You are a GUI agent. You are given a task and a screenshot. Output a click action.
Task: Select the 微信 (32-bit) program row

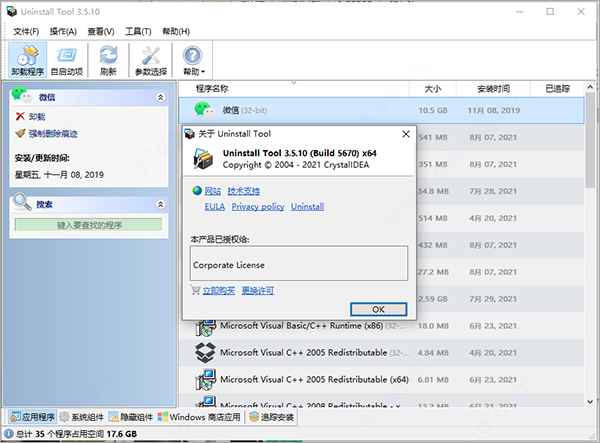(x=381, y=110)
